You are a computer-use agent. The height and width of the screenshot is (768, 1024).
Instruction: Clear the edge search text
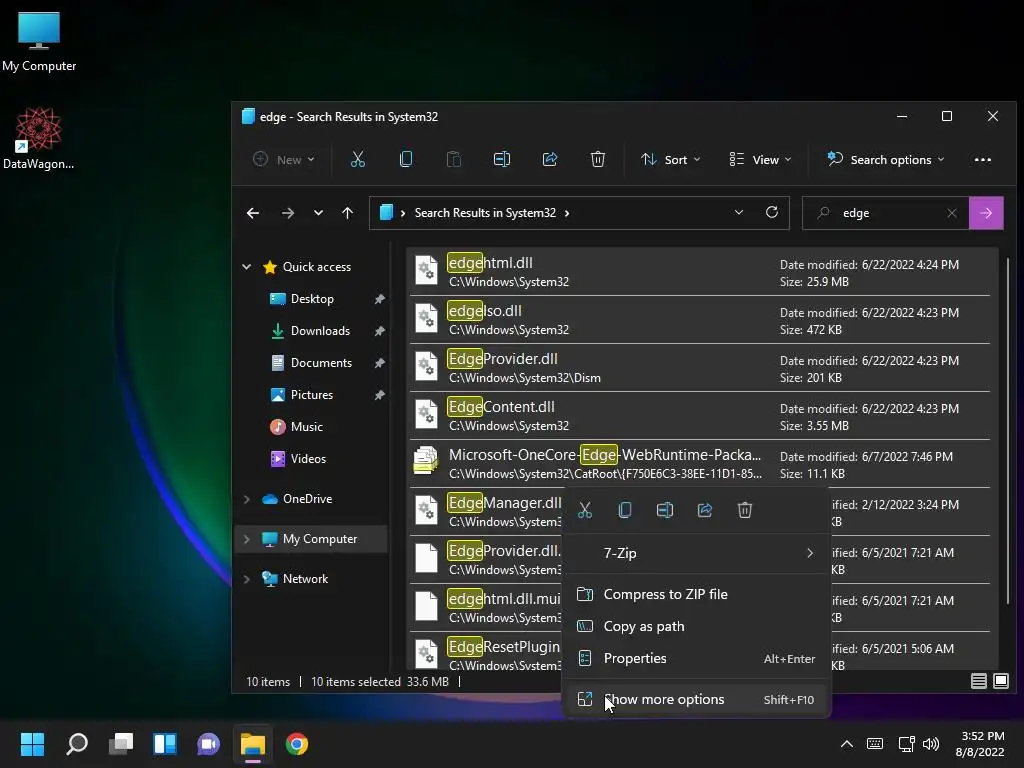coord(952,213)
